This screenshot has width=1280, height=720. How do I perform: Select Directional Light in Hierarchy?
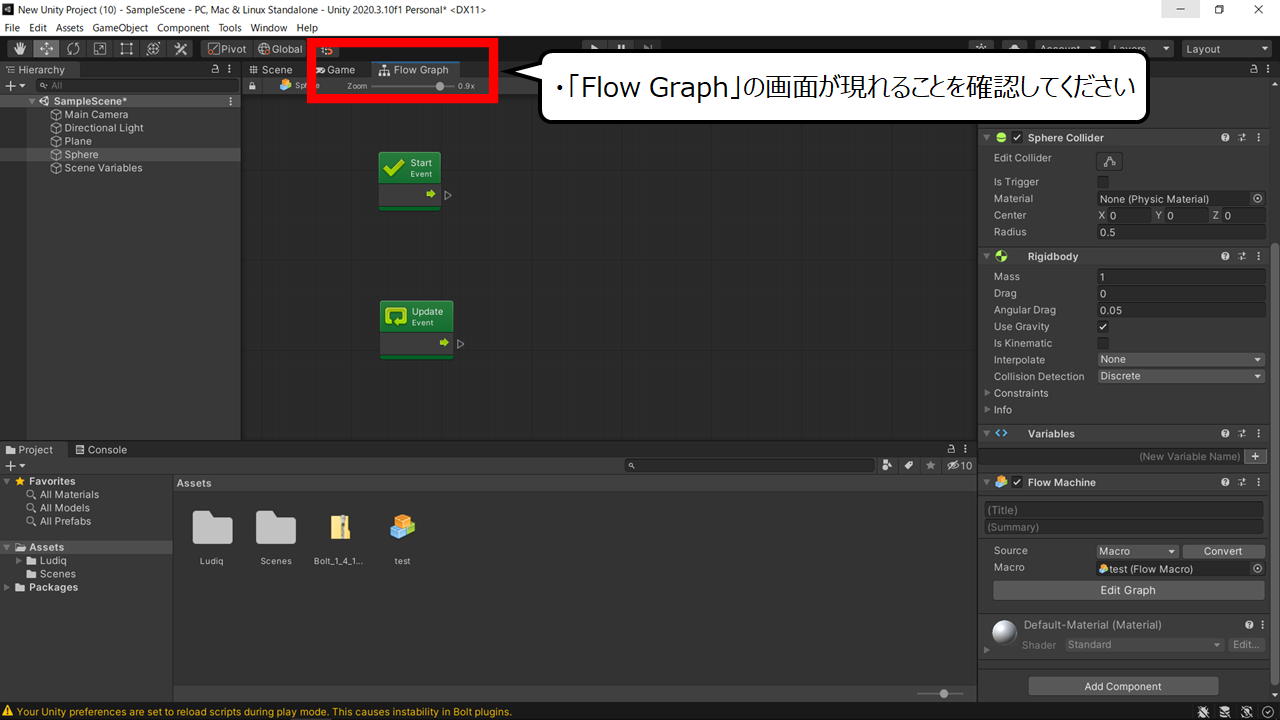[x=104, y=128]
